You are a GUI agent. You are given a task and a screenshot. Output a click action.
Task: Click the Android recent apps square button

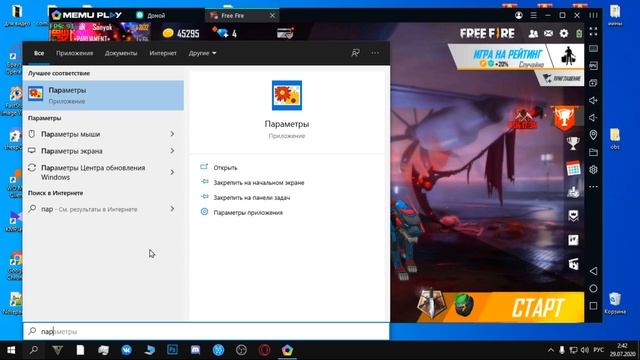[593, 306]
